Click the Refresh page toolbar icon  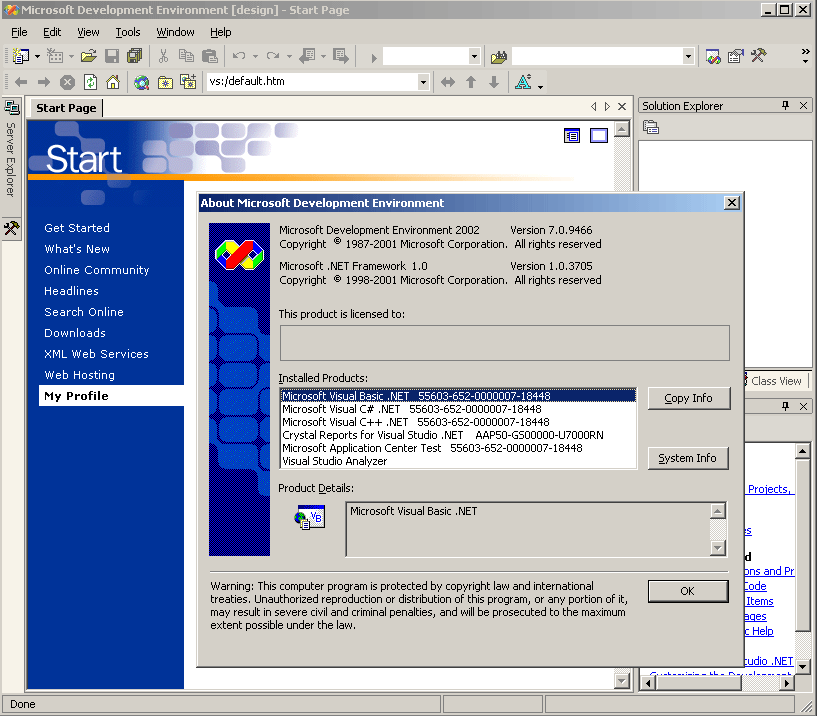click(x=90, y=82)
